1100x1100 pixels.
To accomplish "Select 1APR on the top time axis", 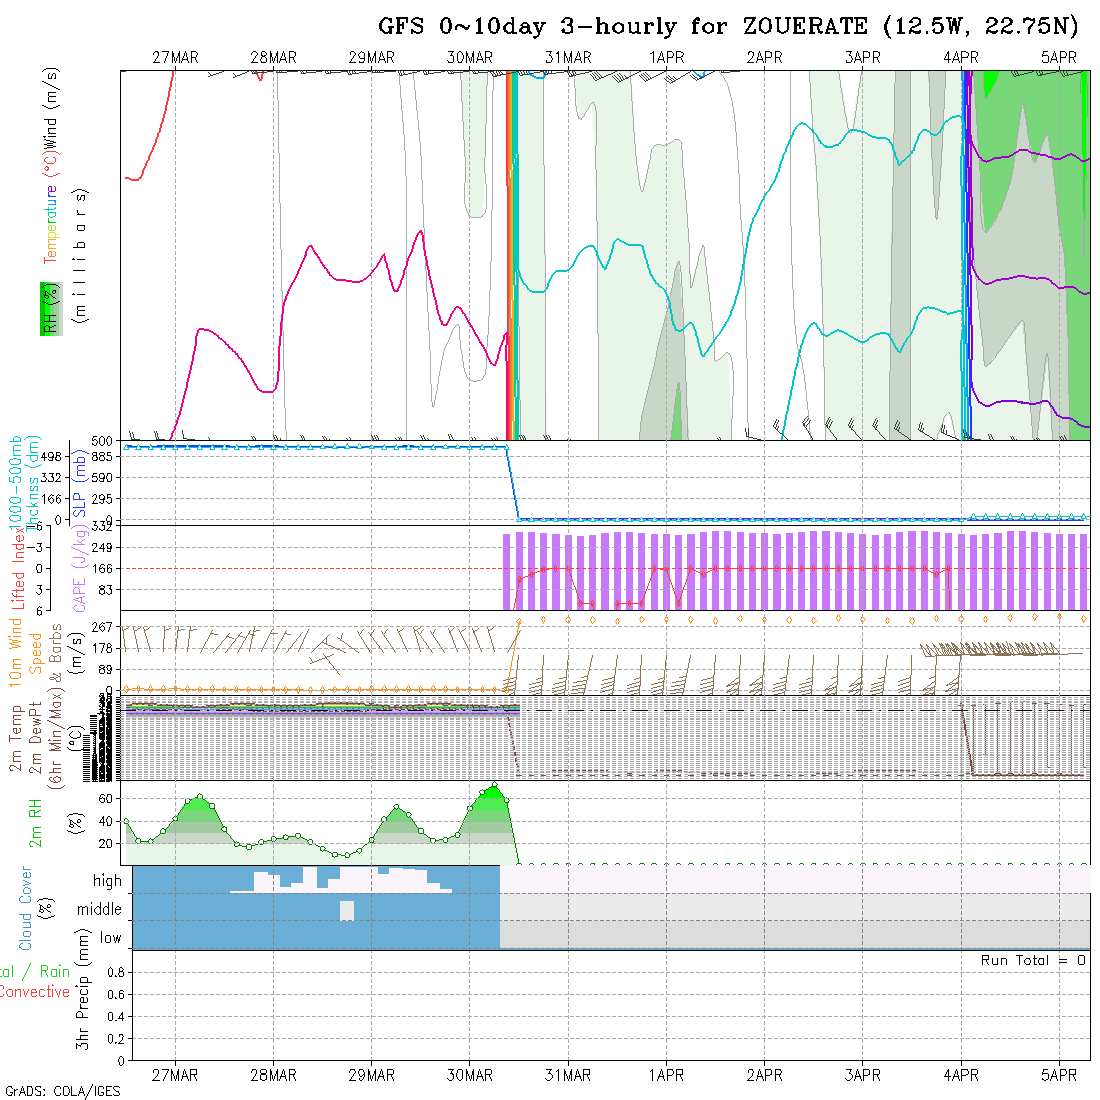I will point(666,58).
